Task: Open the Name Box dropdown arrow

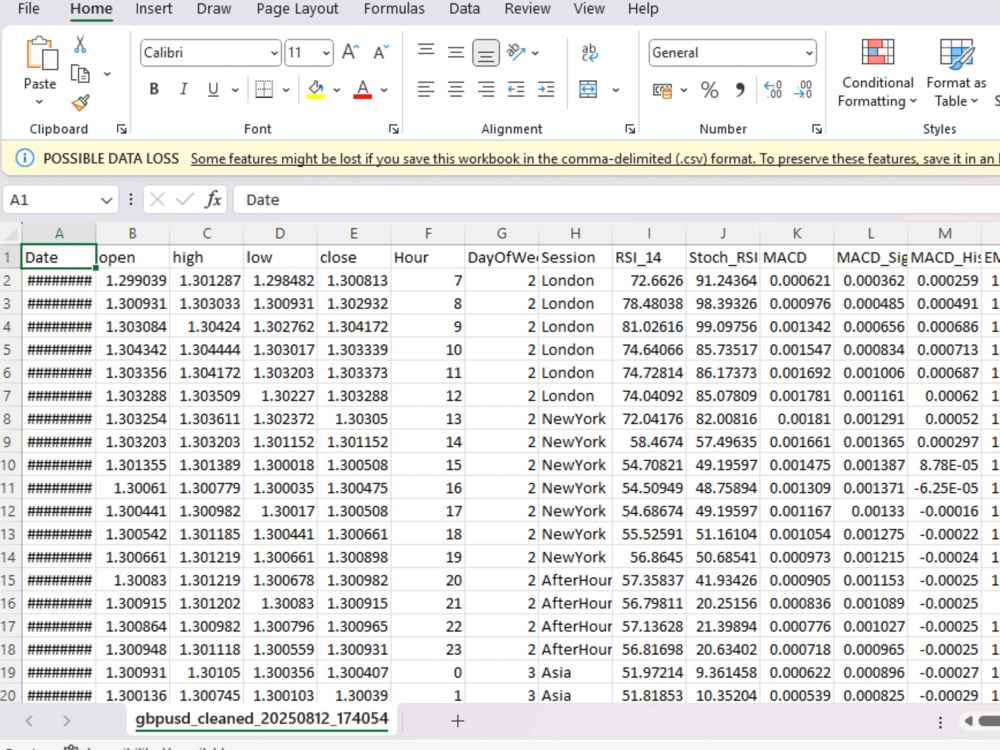Action: (x=106, y=200)
